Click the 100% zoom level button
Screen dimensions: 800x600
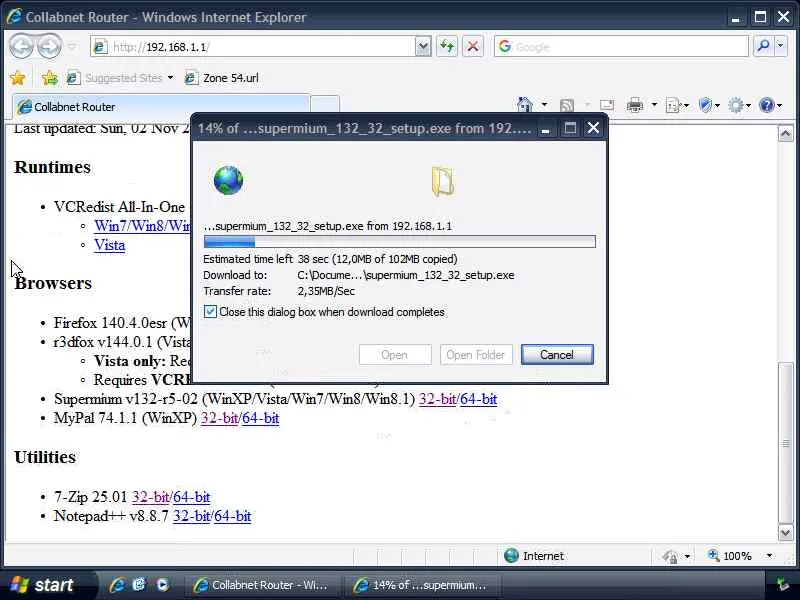click(x=731, y=556)
